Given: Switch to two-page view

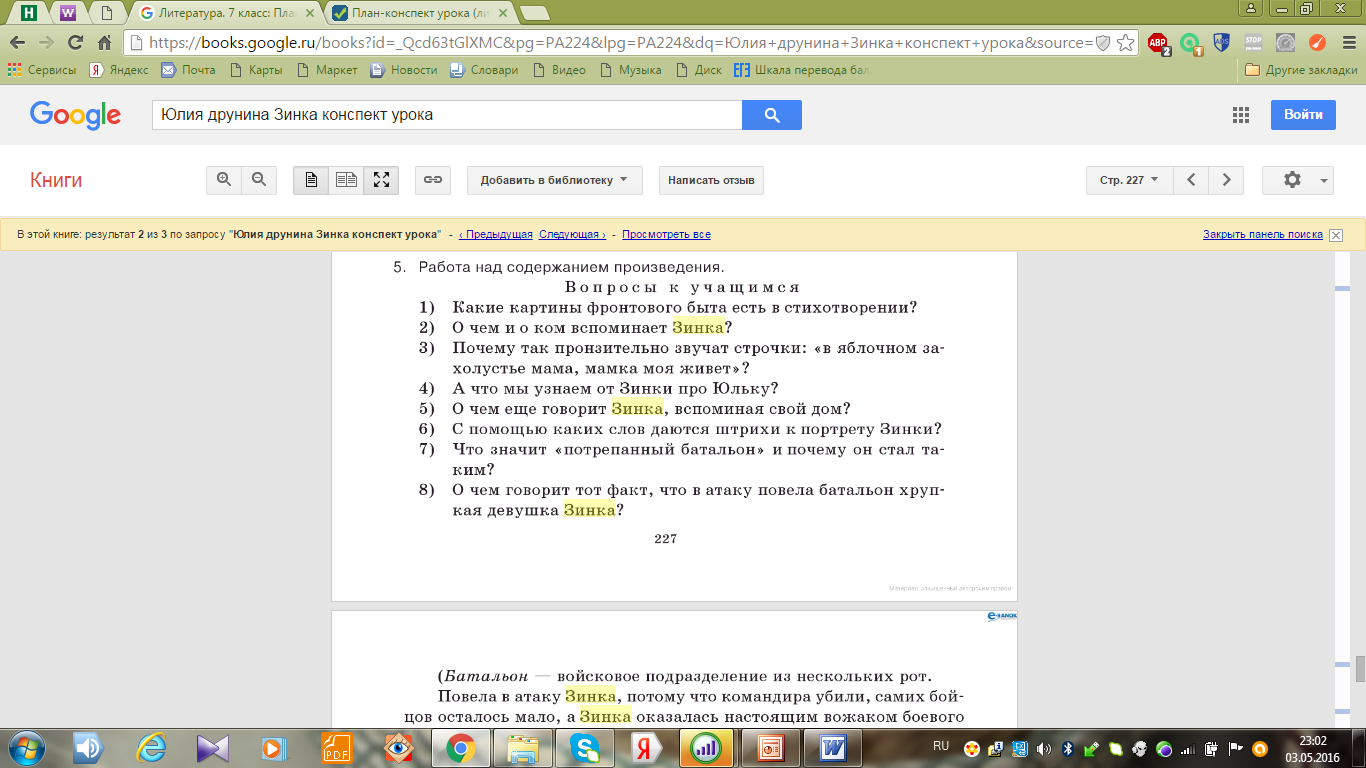Looking at the screenshot, I should pyautogui.click(x=346, y=180).
